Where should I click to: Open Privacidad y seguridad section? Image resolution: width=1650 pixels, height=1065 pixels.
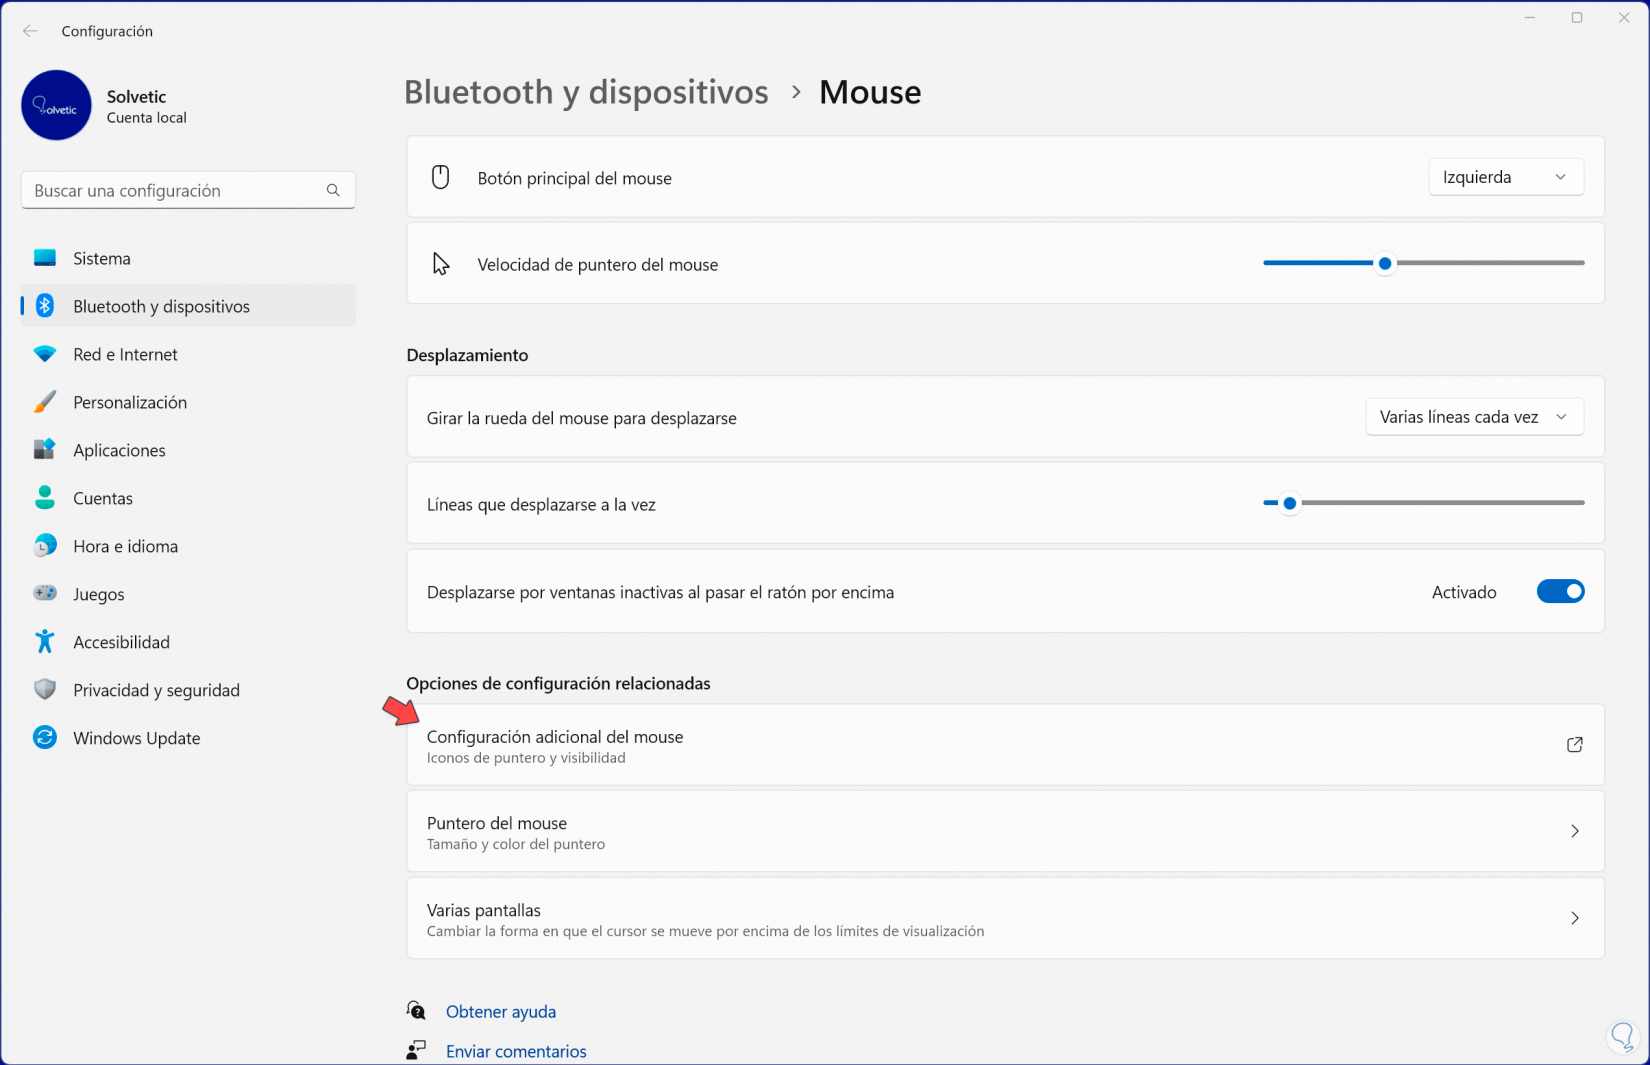coord(156,690)
